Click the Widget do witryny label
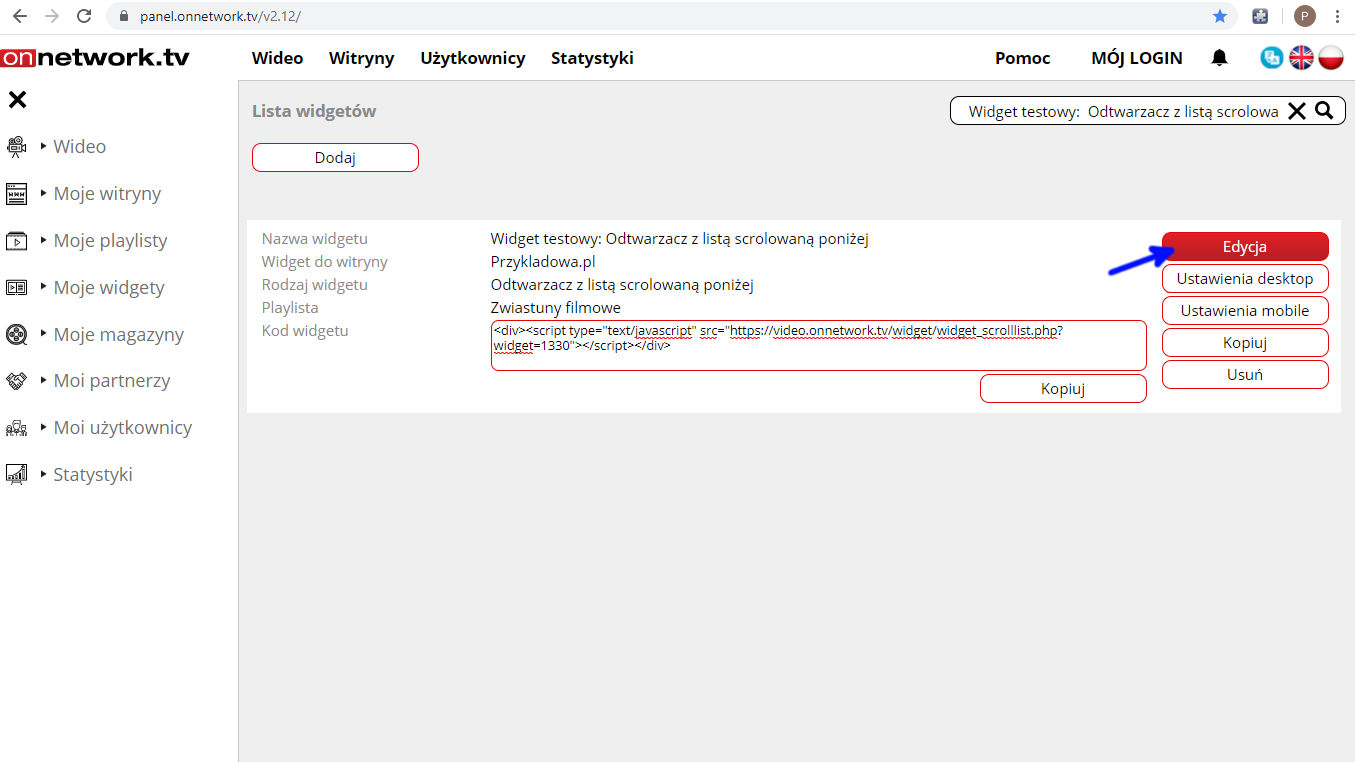Screen dimensions: 1355x762 (x=324, y=262)
